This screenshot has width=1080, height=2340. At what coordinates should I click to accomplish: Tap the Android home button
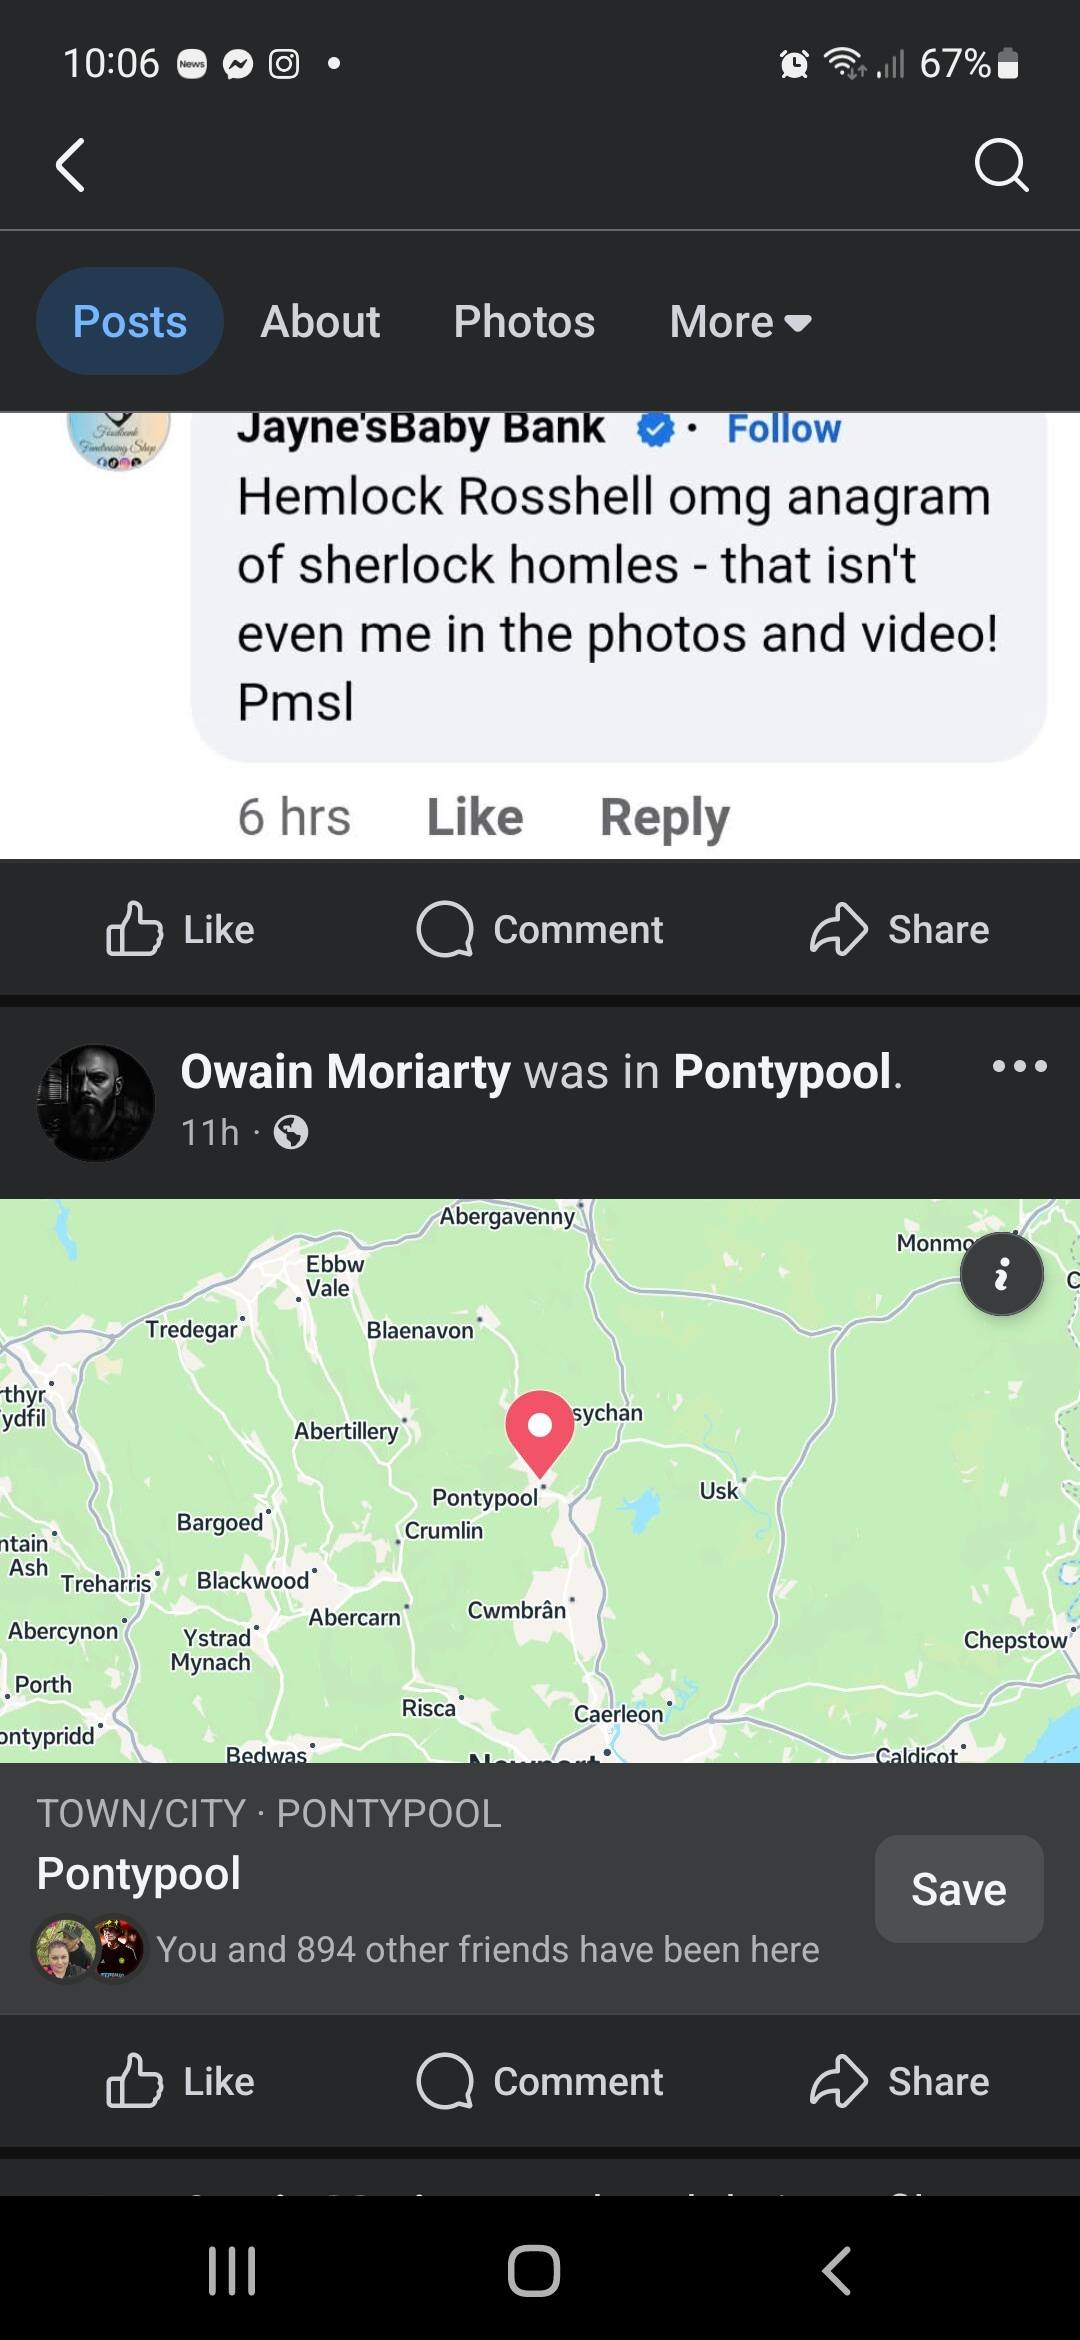(x=534, y=2270)
